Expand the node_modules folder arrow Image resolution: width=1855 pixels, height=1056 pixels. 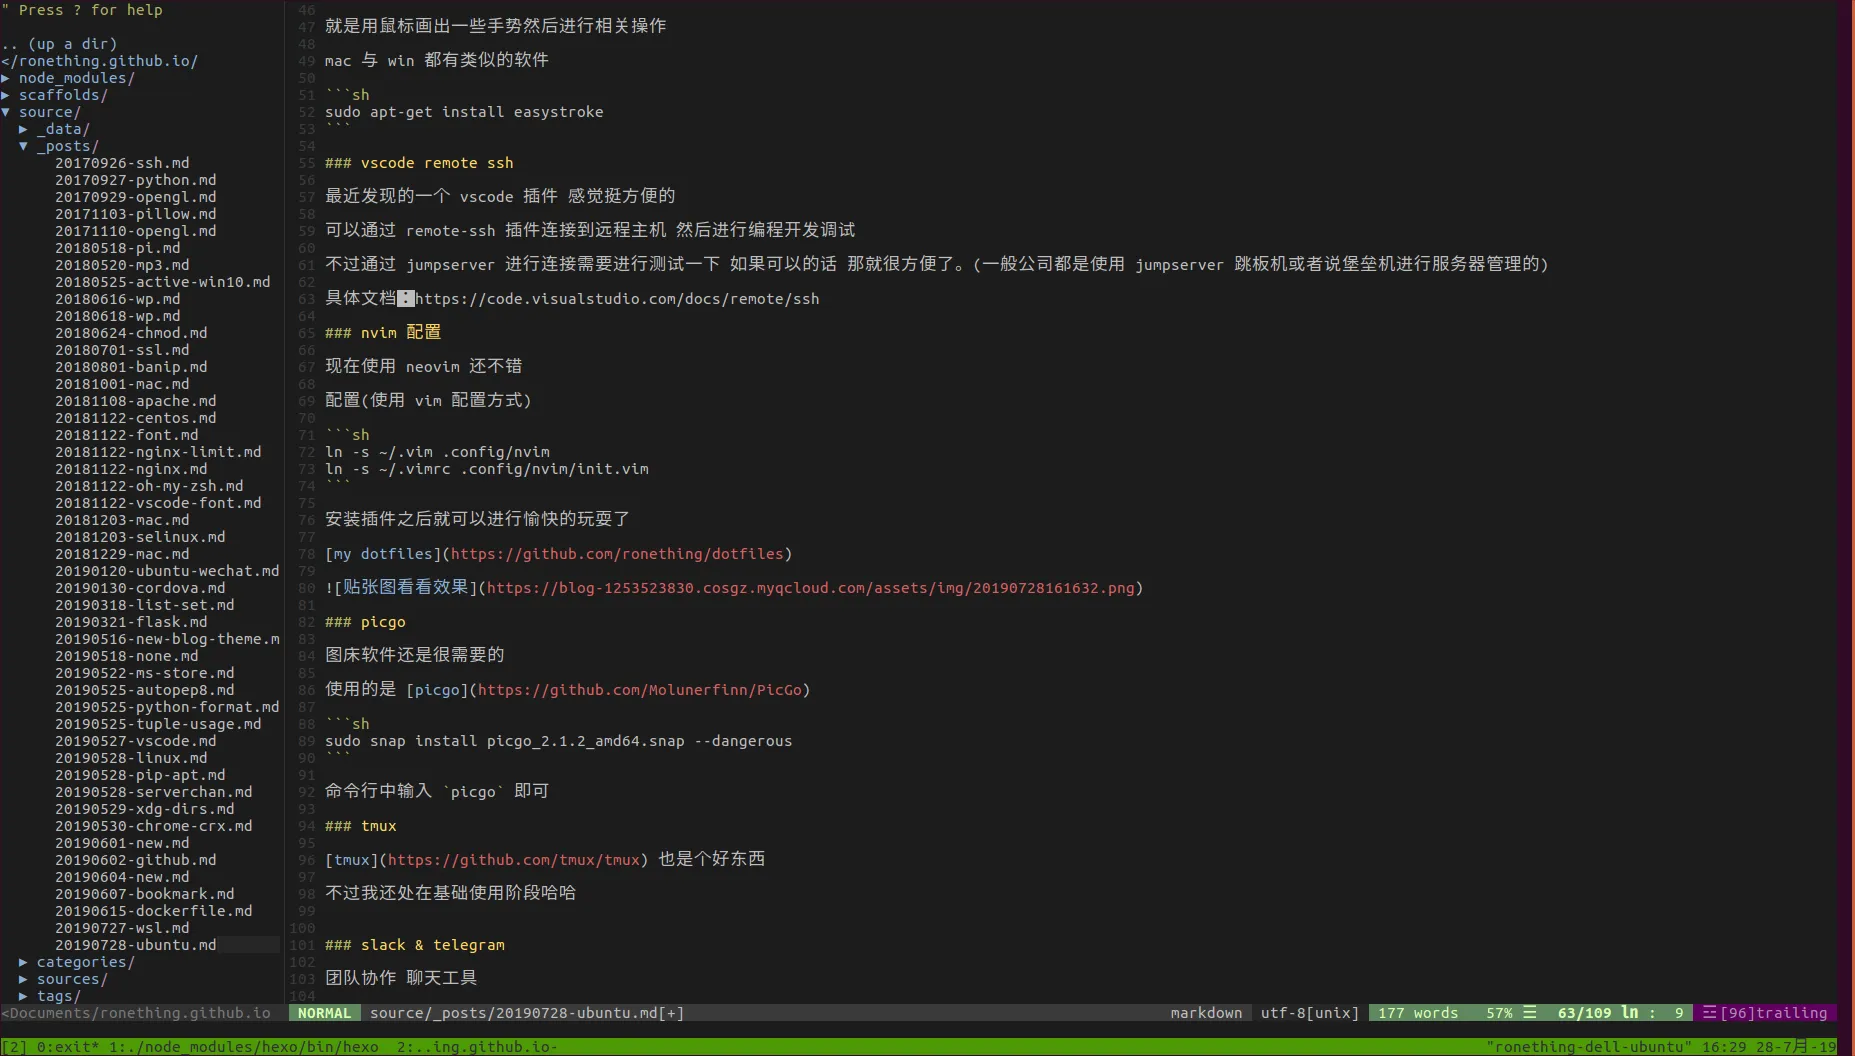6,78
